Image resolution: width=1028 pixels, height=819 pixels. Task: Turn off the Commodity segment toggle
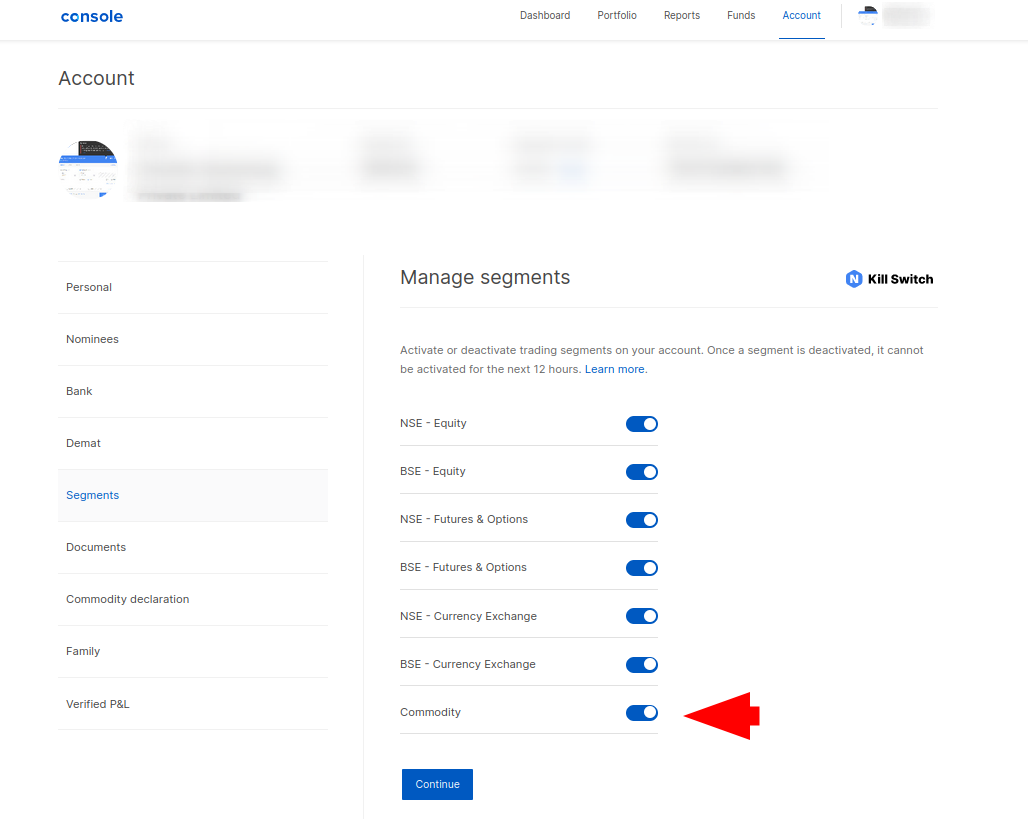[x=642, y=712]
